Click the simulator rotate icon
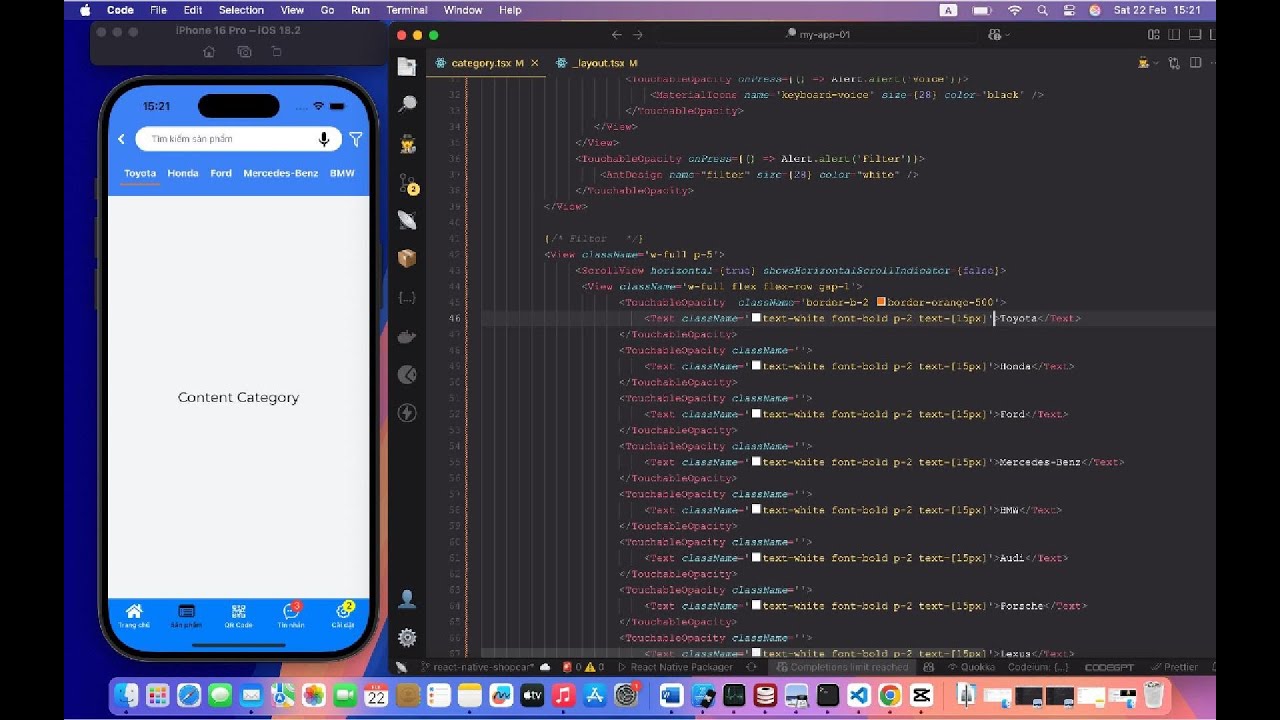 click(277, 51)
